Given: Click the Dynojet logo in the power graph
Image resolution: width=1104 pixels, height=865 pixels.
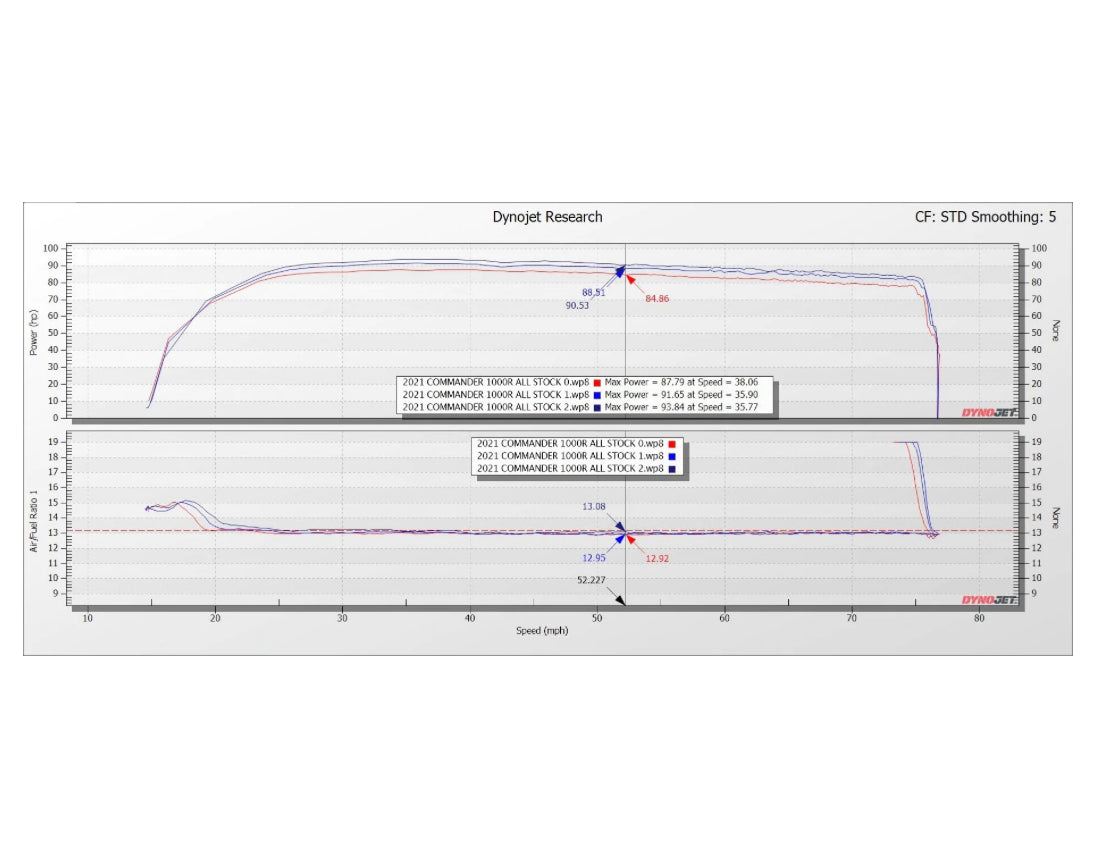Looking at the screenshot, I should point(989,412).
